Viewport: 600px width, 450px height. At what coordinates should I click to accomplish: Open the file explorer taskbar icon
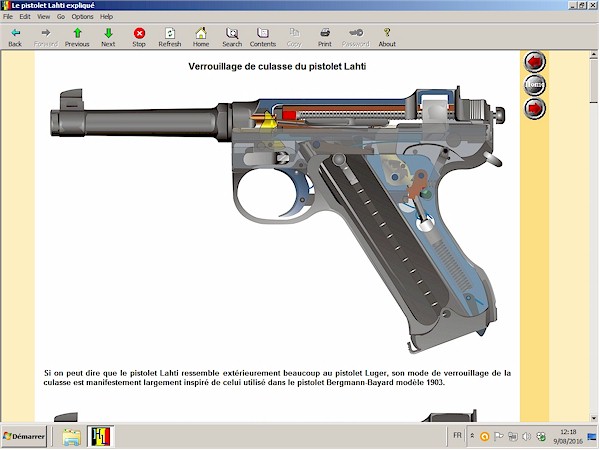click(72, 436)
